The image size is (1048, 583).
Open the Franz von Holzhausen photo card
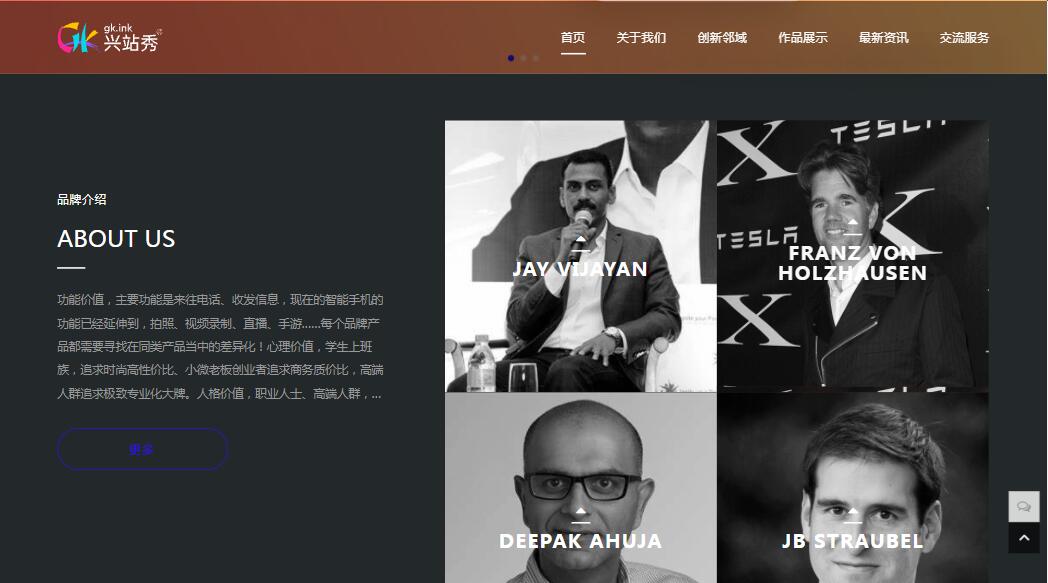click(x=853, y=256)
